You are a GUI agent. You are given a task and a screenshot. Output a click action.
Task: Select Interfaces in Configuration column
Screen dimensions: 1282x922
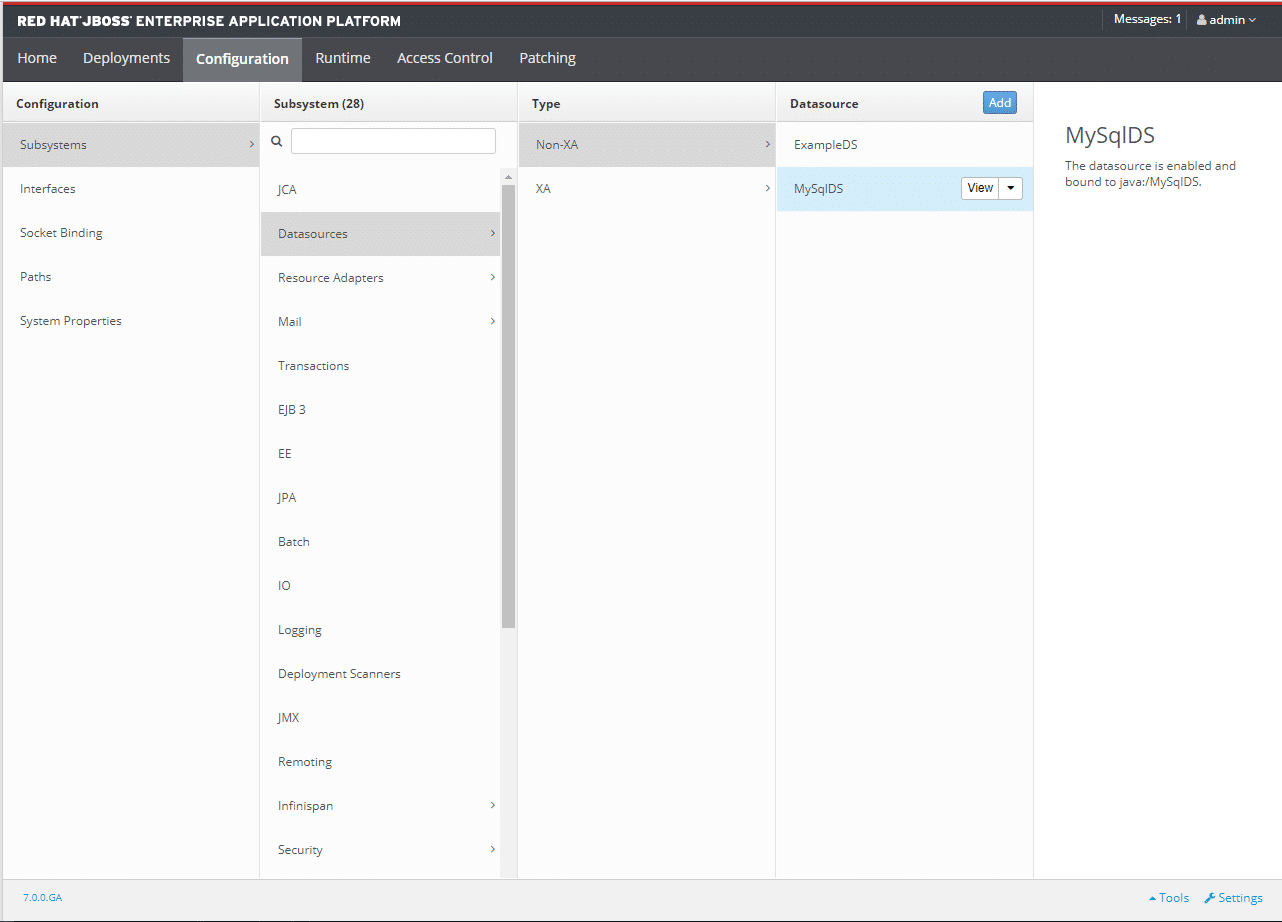[x=130, y=189]
